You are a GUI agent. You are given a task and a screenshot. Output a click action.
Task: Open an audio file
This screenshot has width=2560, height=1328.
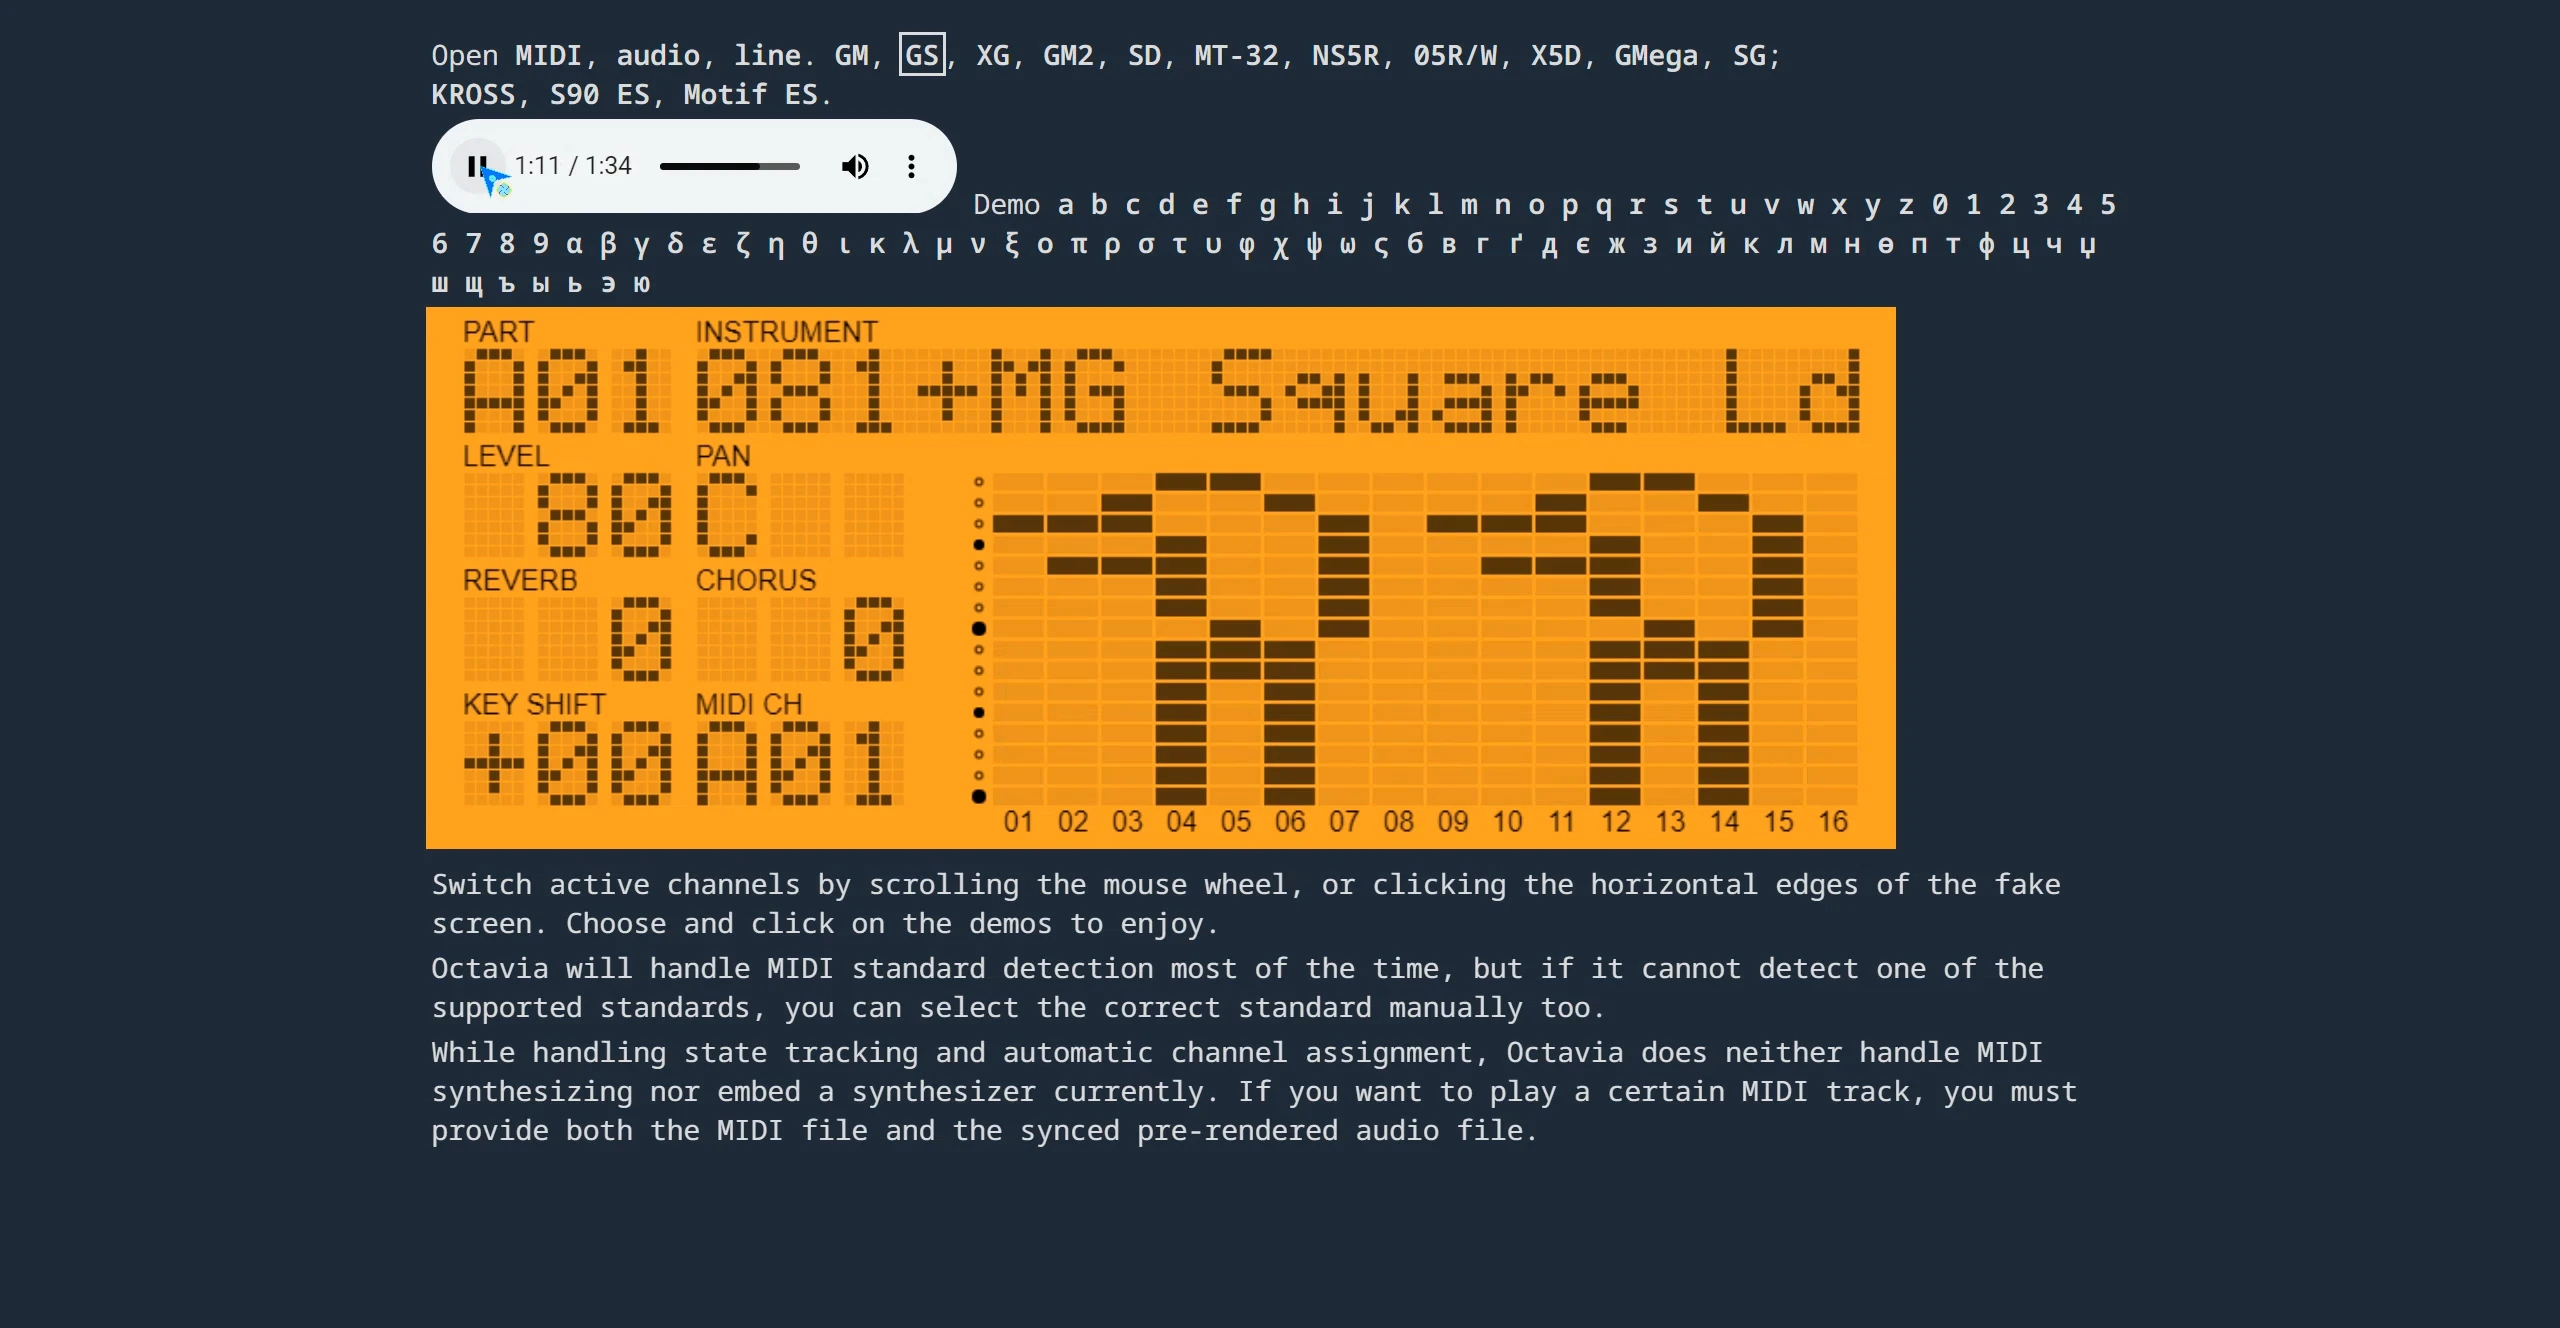[x=658, y=55]
